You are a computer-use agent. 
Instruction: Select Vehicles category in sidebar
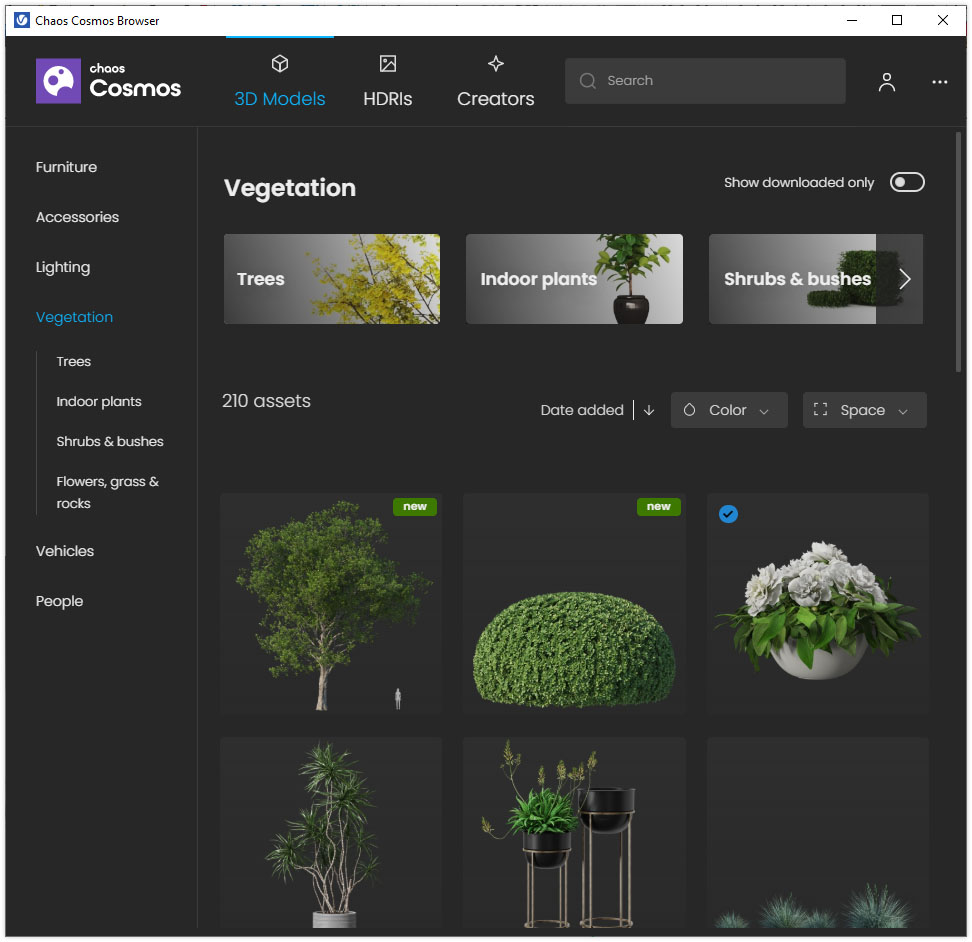(65, 551)
